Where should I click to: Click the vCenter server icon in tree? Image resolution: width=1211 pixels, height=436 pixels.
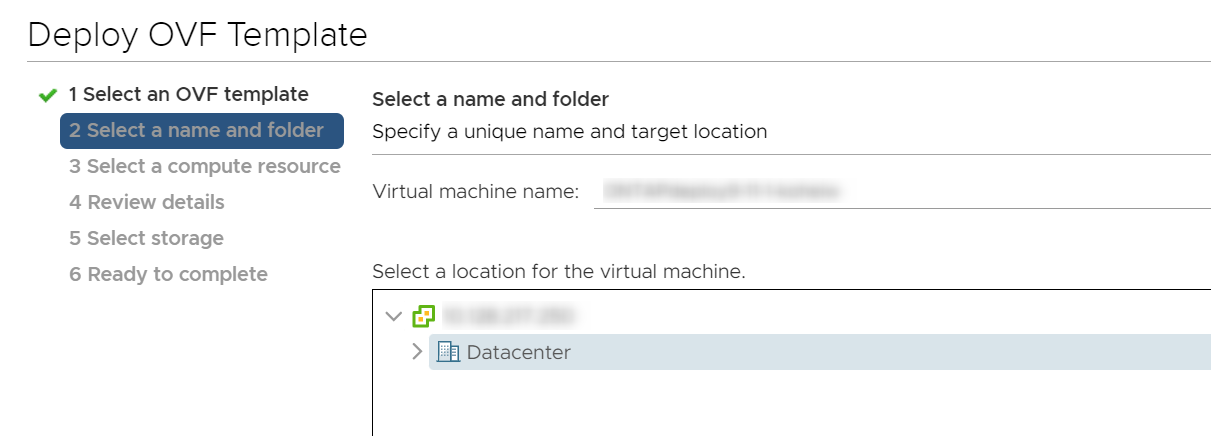tap(423, 316)
